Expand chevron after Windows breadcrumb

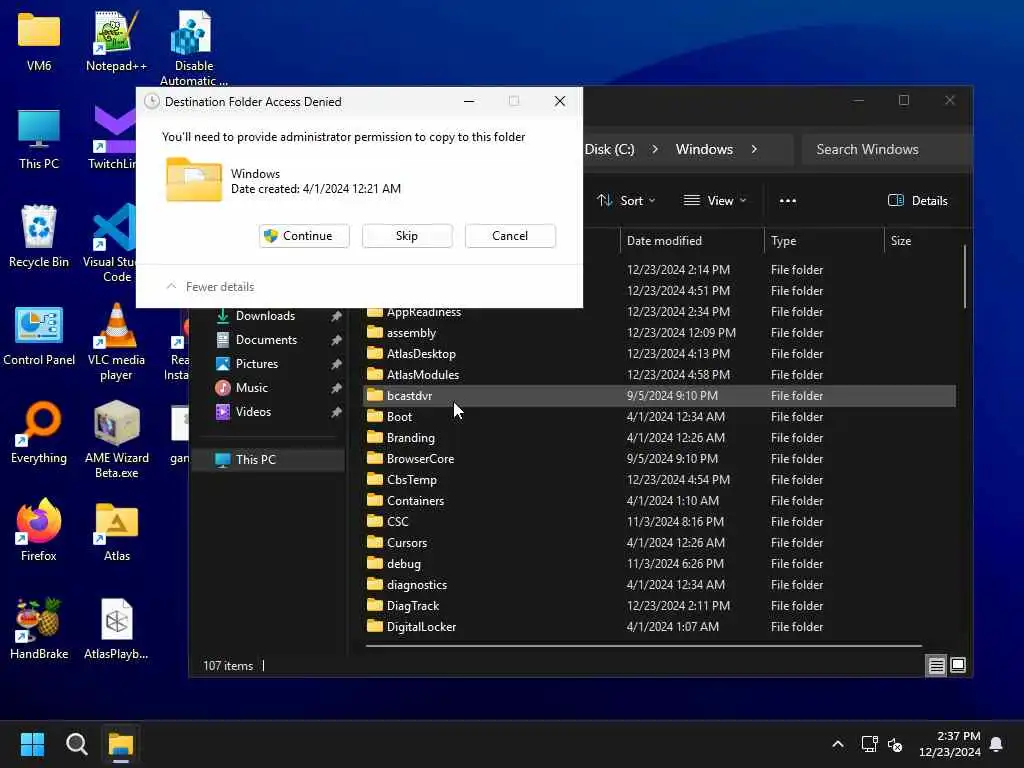pos(754,150)
